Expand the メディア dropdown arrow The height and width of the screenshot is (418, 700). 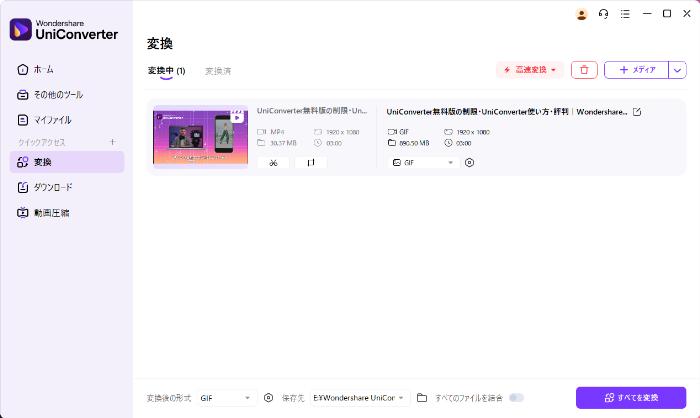click(x=677, y=70)
